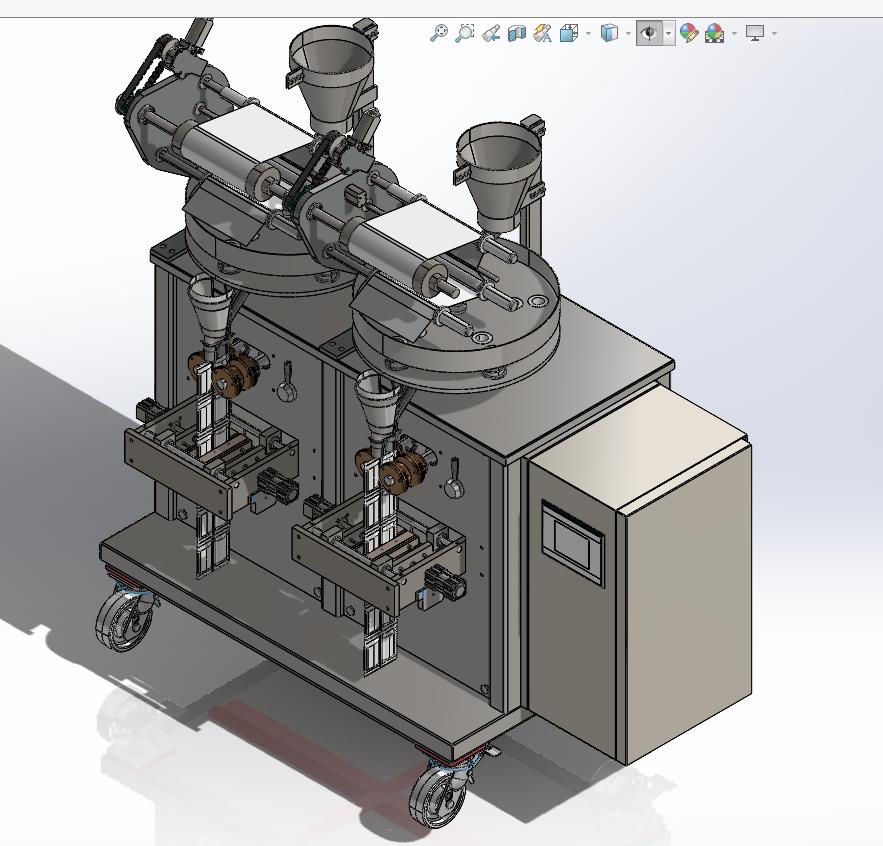Click the Display Style icon
Image resolution: width=883 pixels, height=846 pixels.
click(x=609, y=33)
